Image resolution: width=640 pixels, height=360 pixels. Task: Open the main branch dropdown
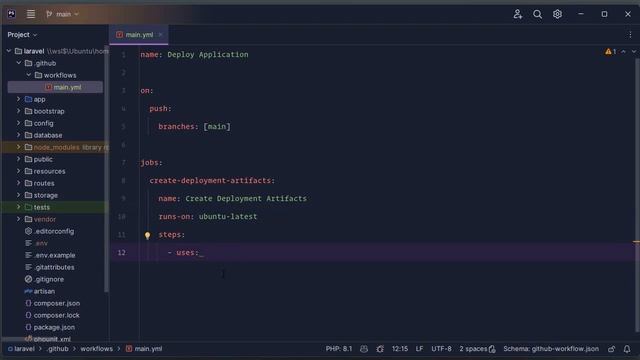click(62, 14)
